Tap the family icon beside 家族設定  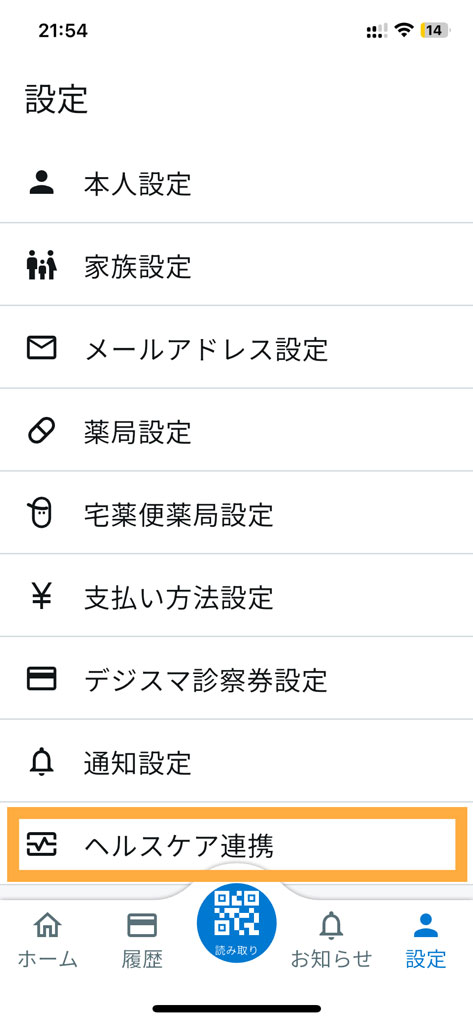click(x=42, y=266)
